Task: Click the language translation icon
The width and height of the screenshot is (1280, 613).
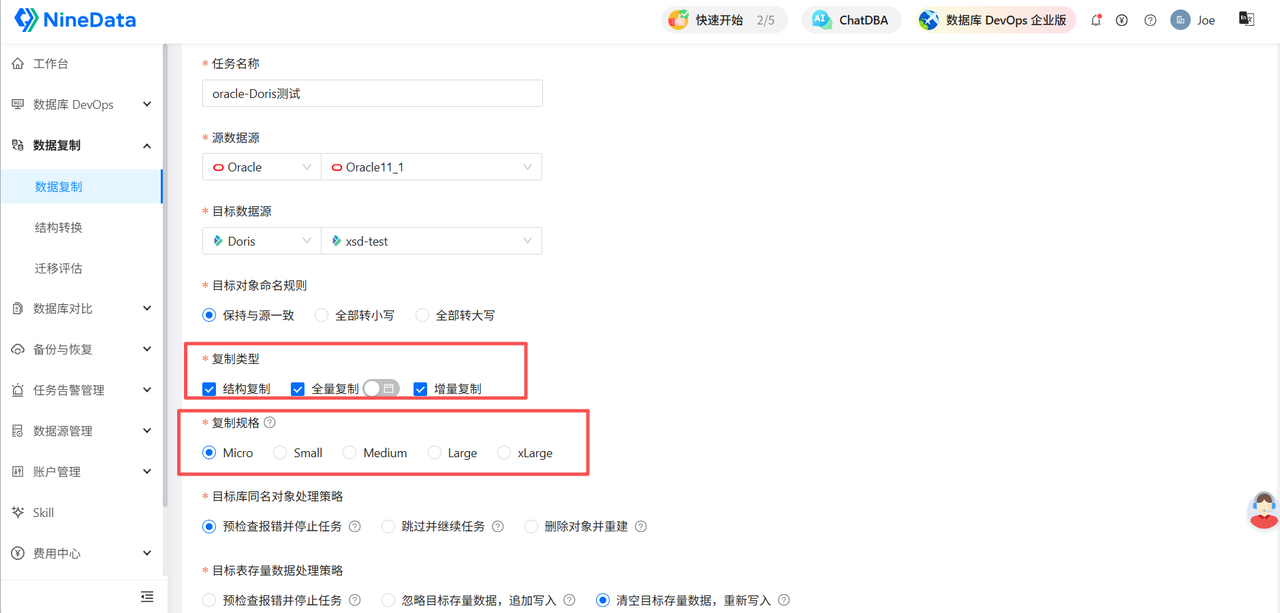Action: (x=1246, y=19)
